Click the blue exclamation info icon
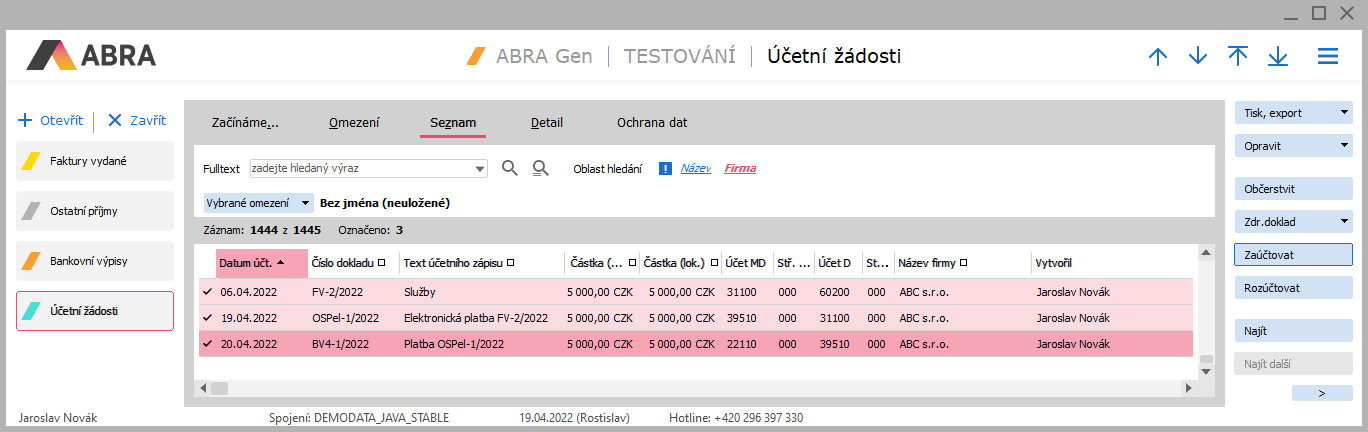Image resolution: width=1368 pixels, height=432 pixels. coord(665,168)
